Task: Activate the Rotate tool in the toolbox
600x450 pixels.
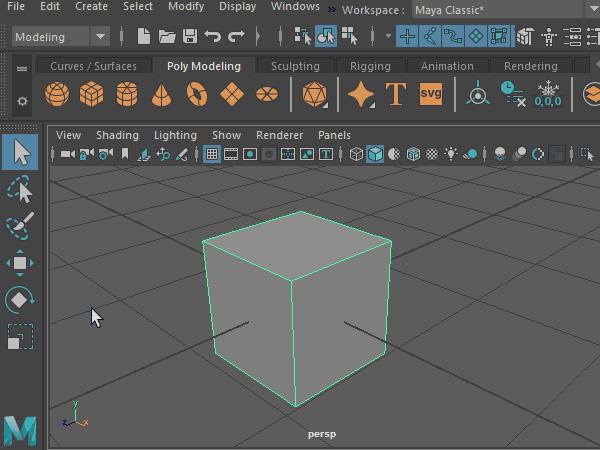Action: coord(20,299)
